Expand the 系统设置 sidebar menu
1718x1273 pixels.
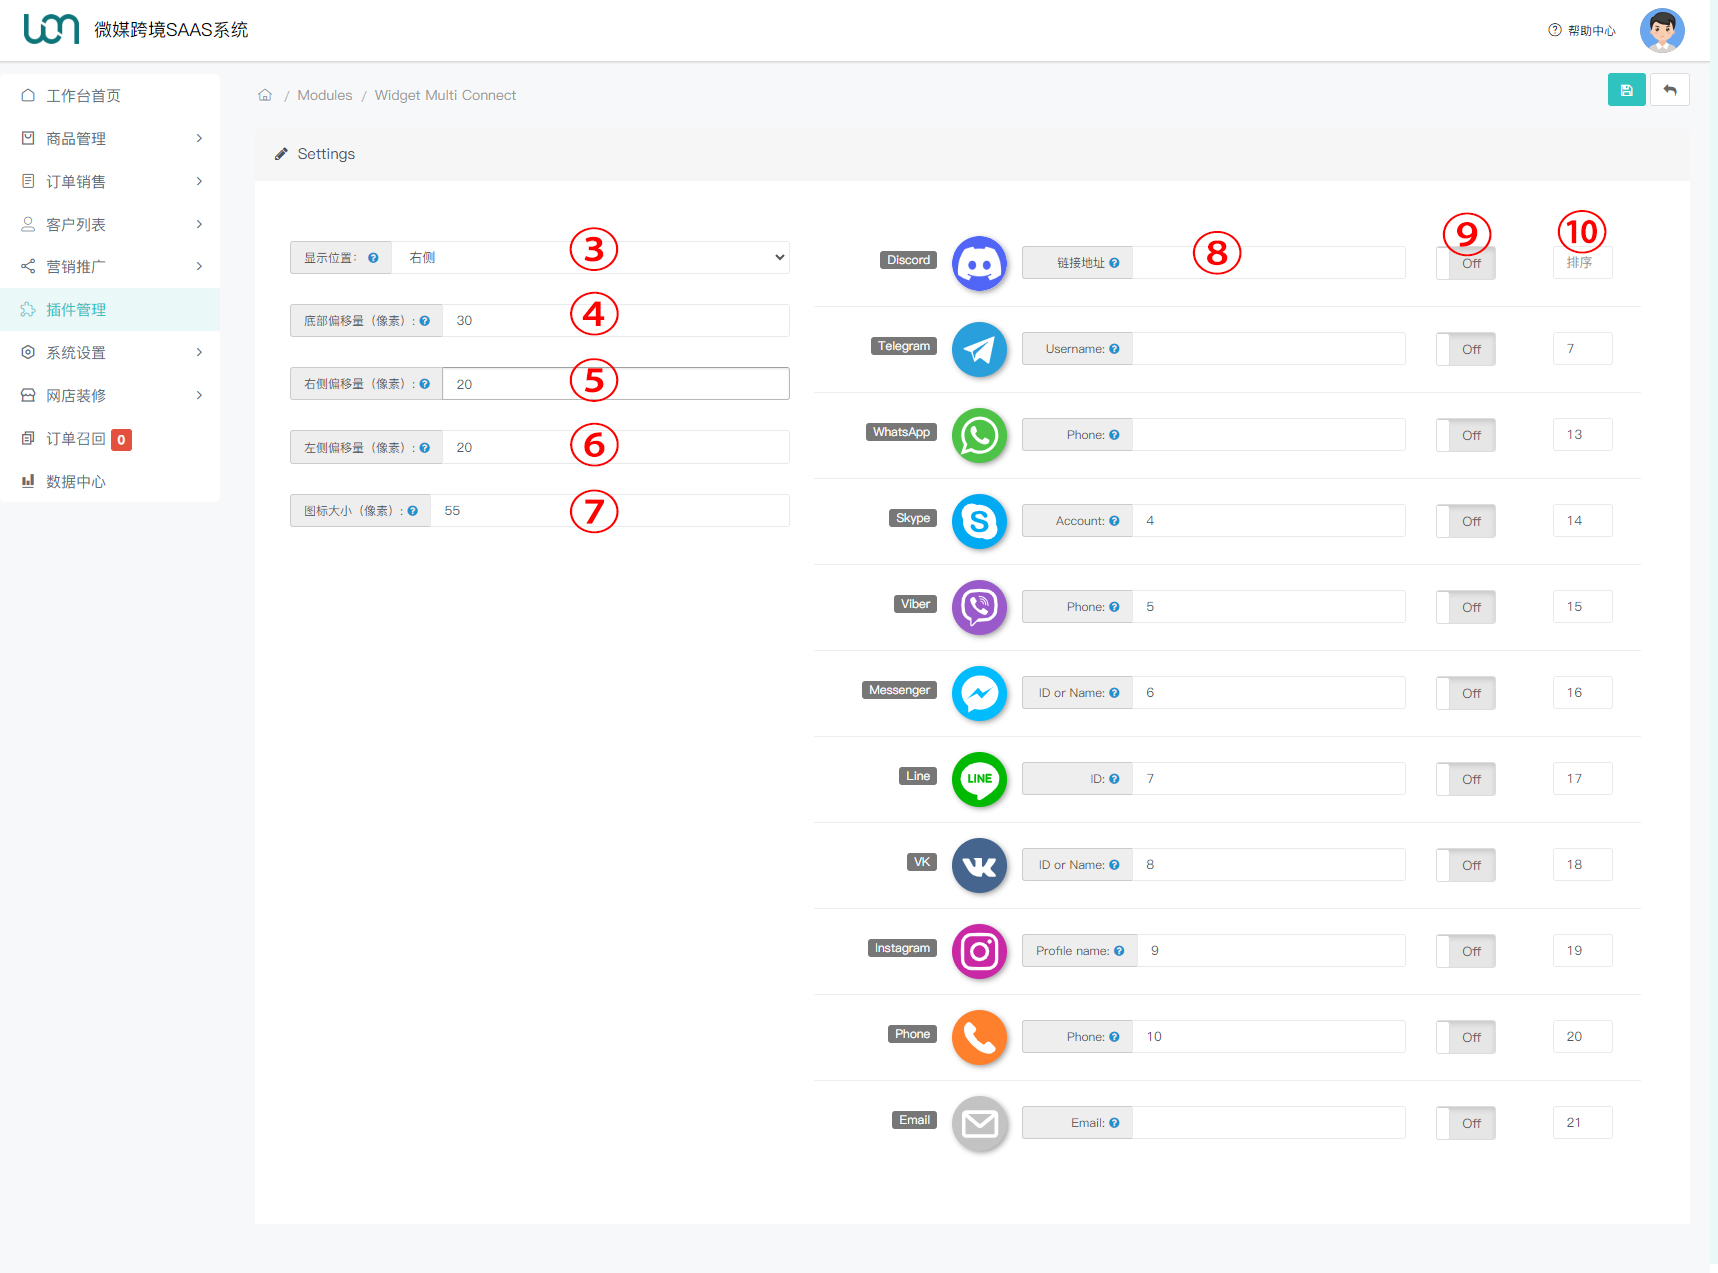[x=111, y=352]
